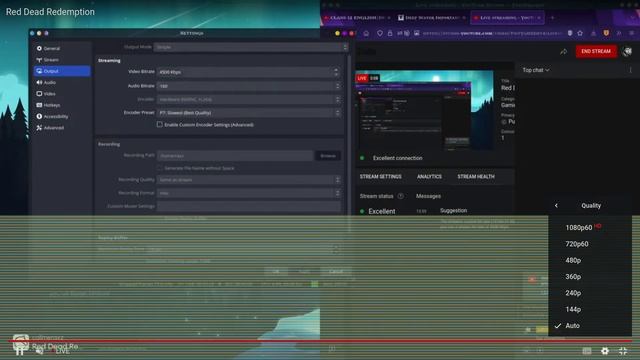640x360 pixels.
Task: Enable Custom Encoder Settings checkbox
Action: [160, 124]
